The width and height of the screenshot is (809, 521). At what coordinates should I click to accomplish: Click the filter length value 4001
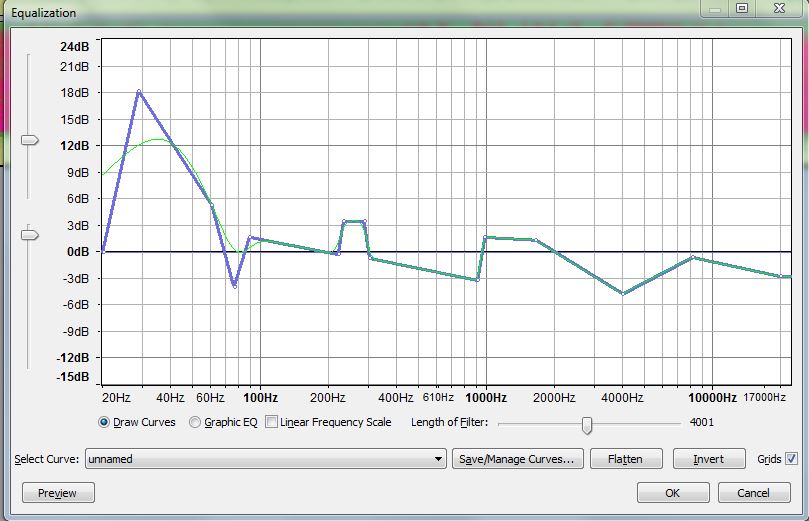(702, 422)
